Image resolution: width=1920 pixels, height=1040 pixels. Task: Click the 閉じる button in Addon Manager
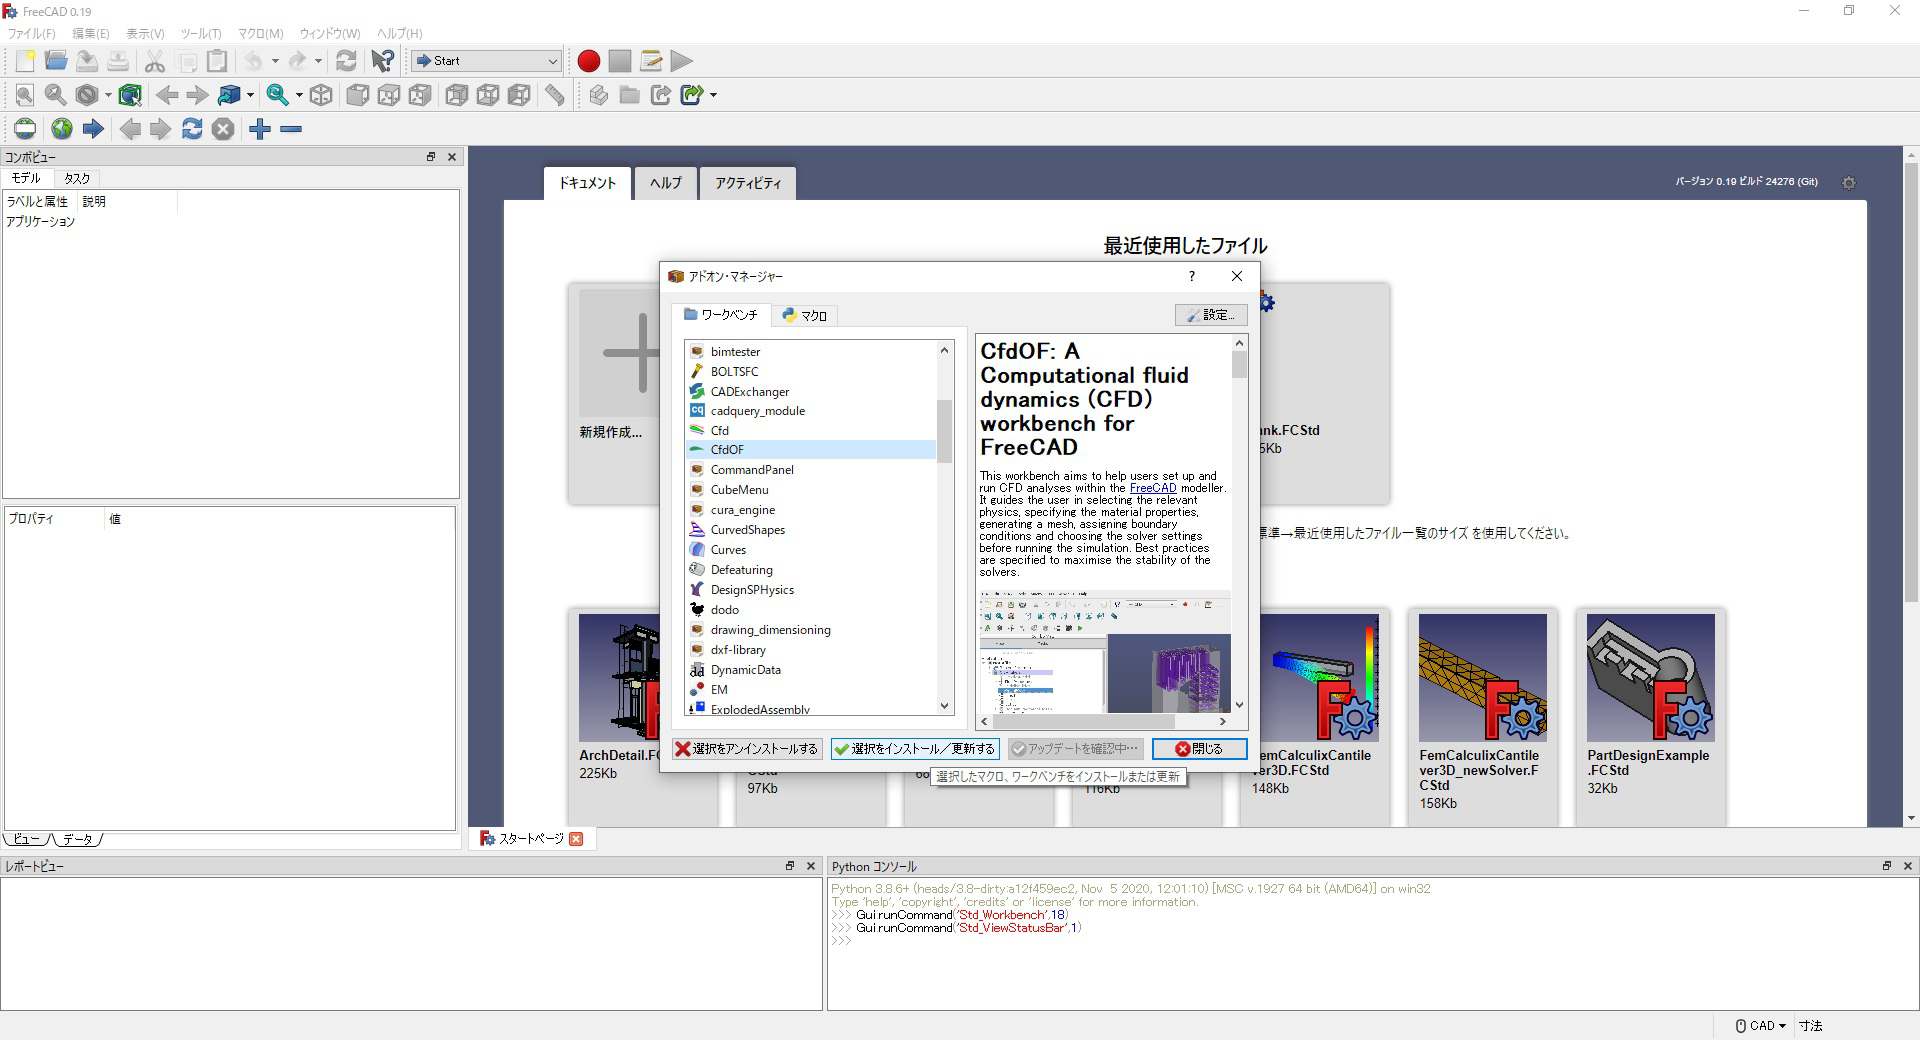click(x=1199, y=749)
